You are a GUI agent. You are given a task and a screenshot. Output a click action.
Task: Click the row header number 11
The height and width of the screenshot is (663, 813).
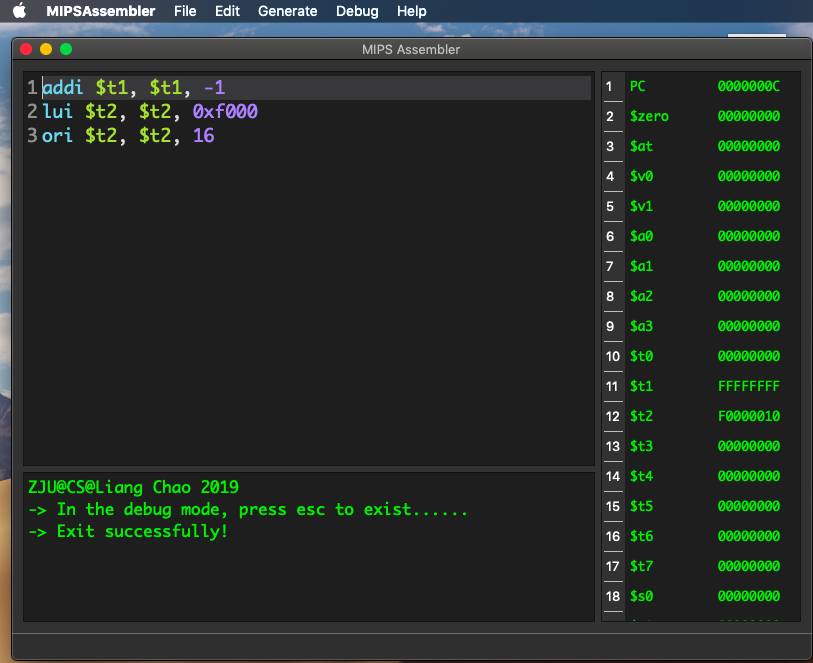[612, 386]
